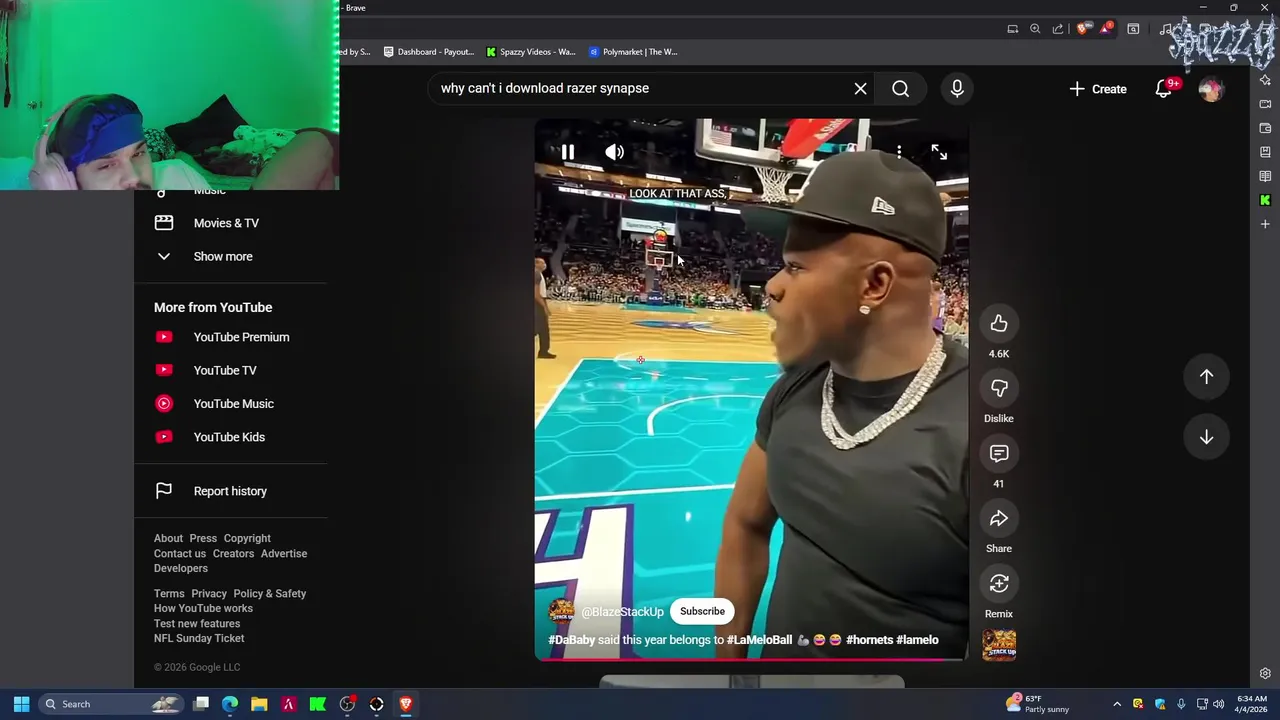Open the Spazzy Videos bookmark

(x=531, y=52)
